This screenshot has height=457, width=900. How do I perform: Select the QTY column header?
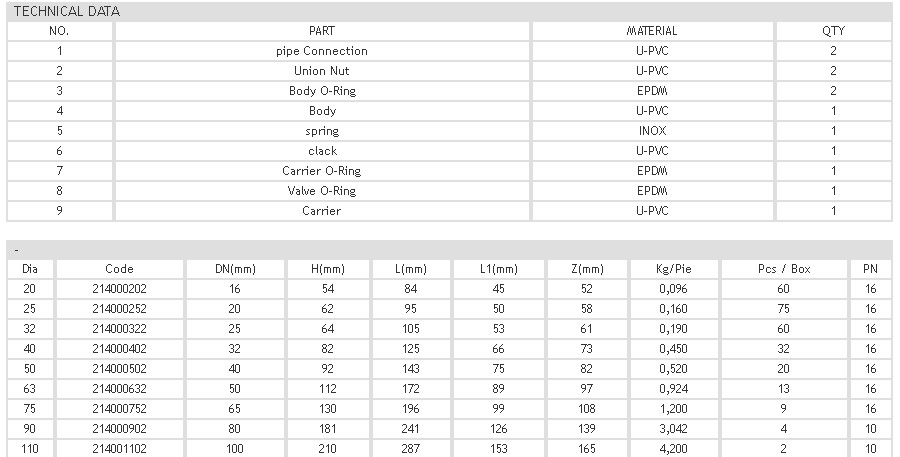[833, 31]
